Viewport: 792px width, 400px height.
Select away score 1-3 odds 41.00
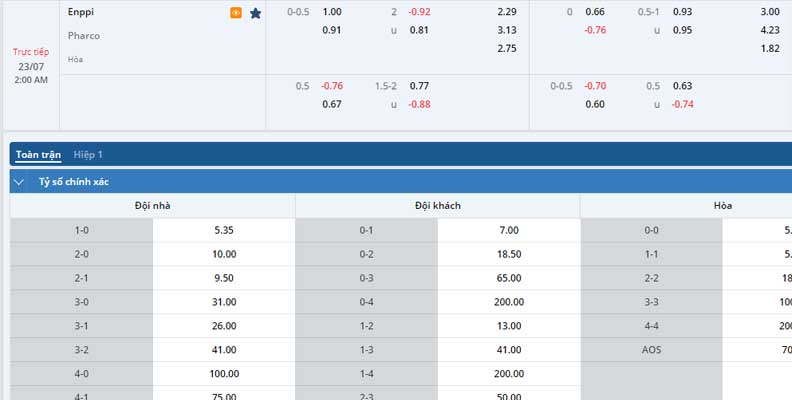[x=509, y=349]
